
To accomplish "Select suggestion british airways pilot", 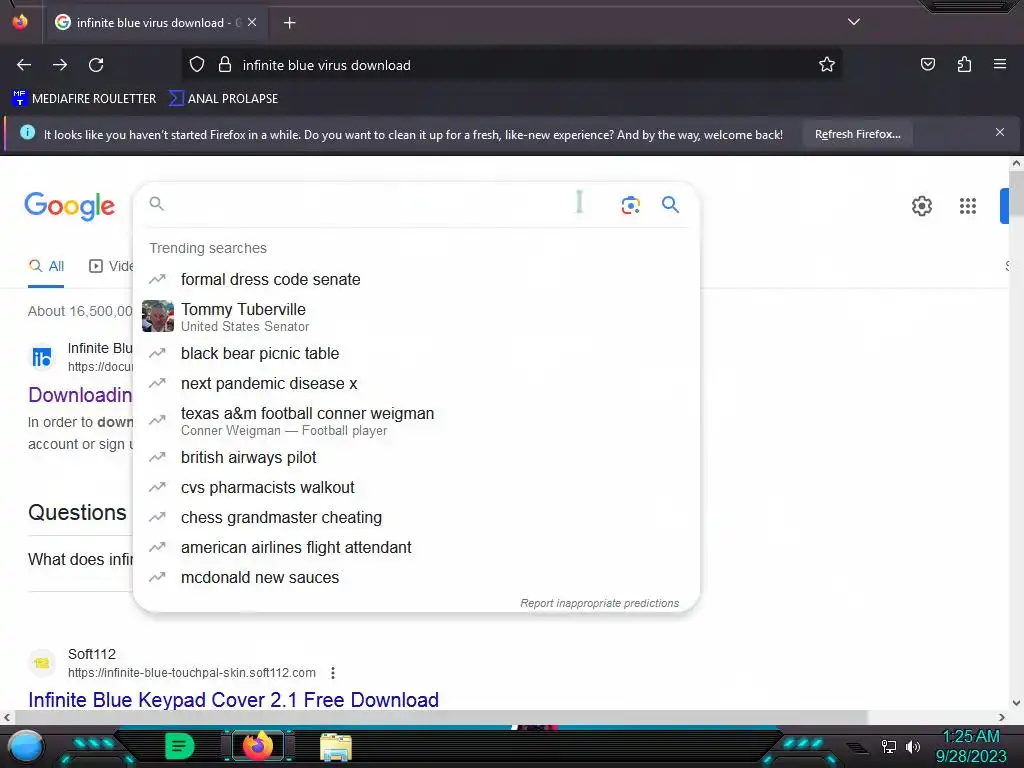I will [416, 457].
